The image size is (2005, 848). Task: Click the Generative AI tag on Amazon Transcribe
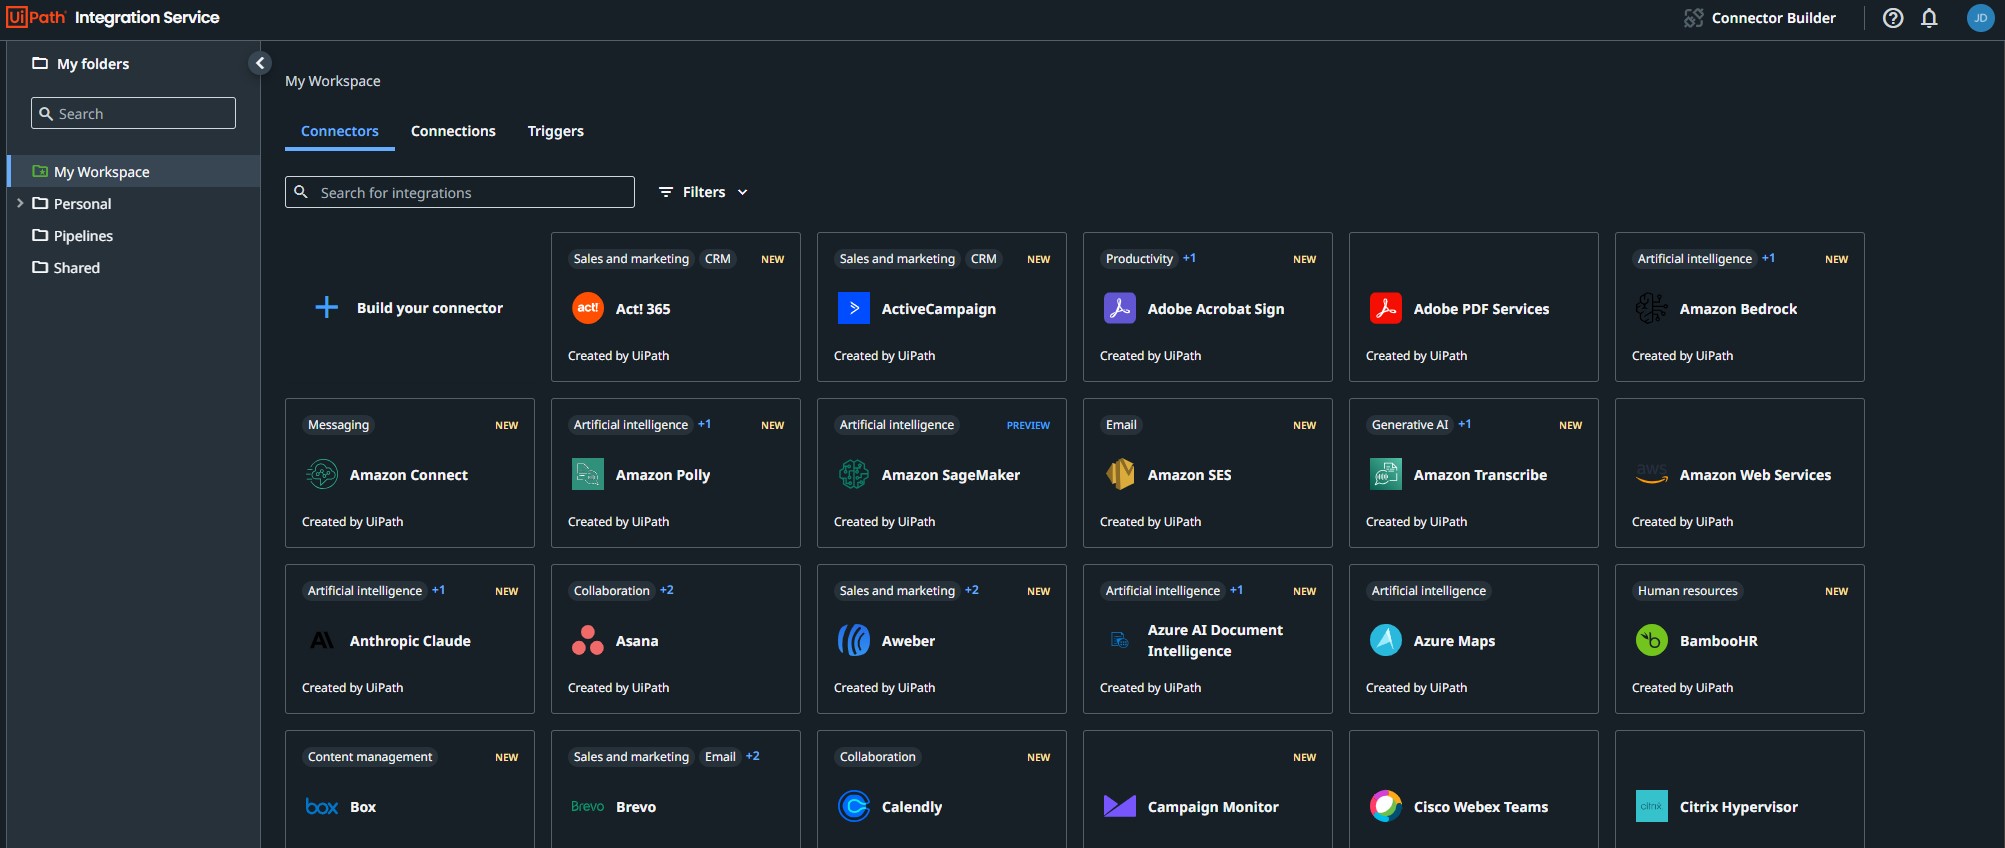(x=1410, y=425)
